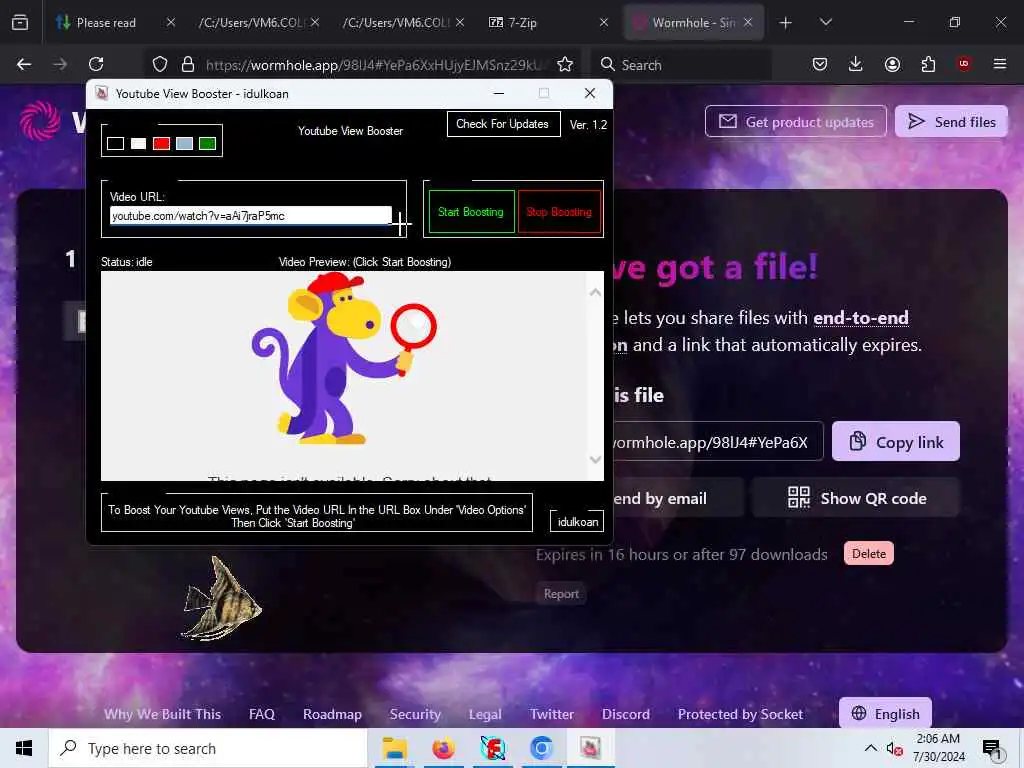Viewport: 1024px width, 768px height.
Task: Open a new tab with plus icon
Action: pos(786,23)
